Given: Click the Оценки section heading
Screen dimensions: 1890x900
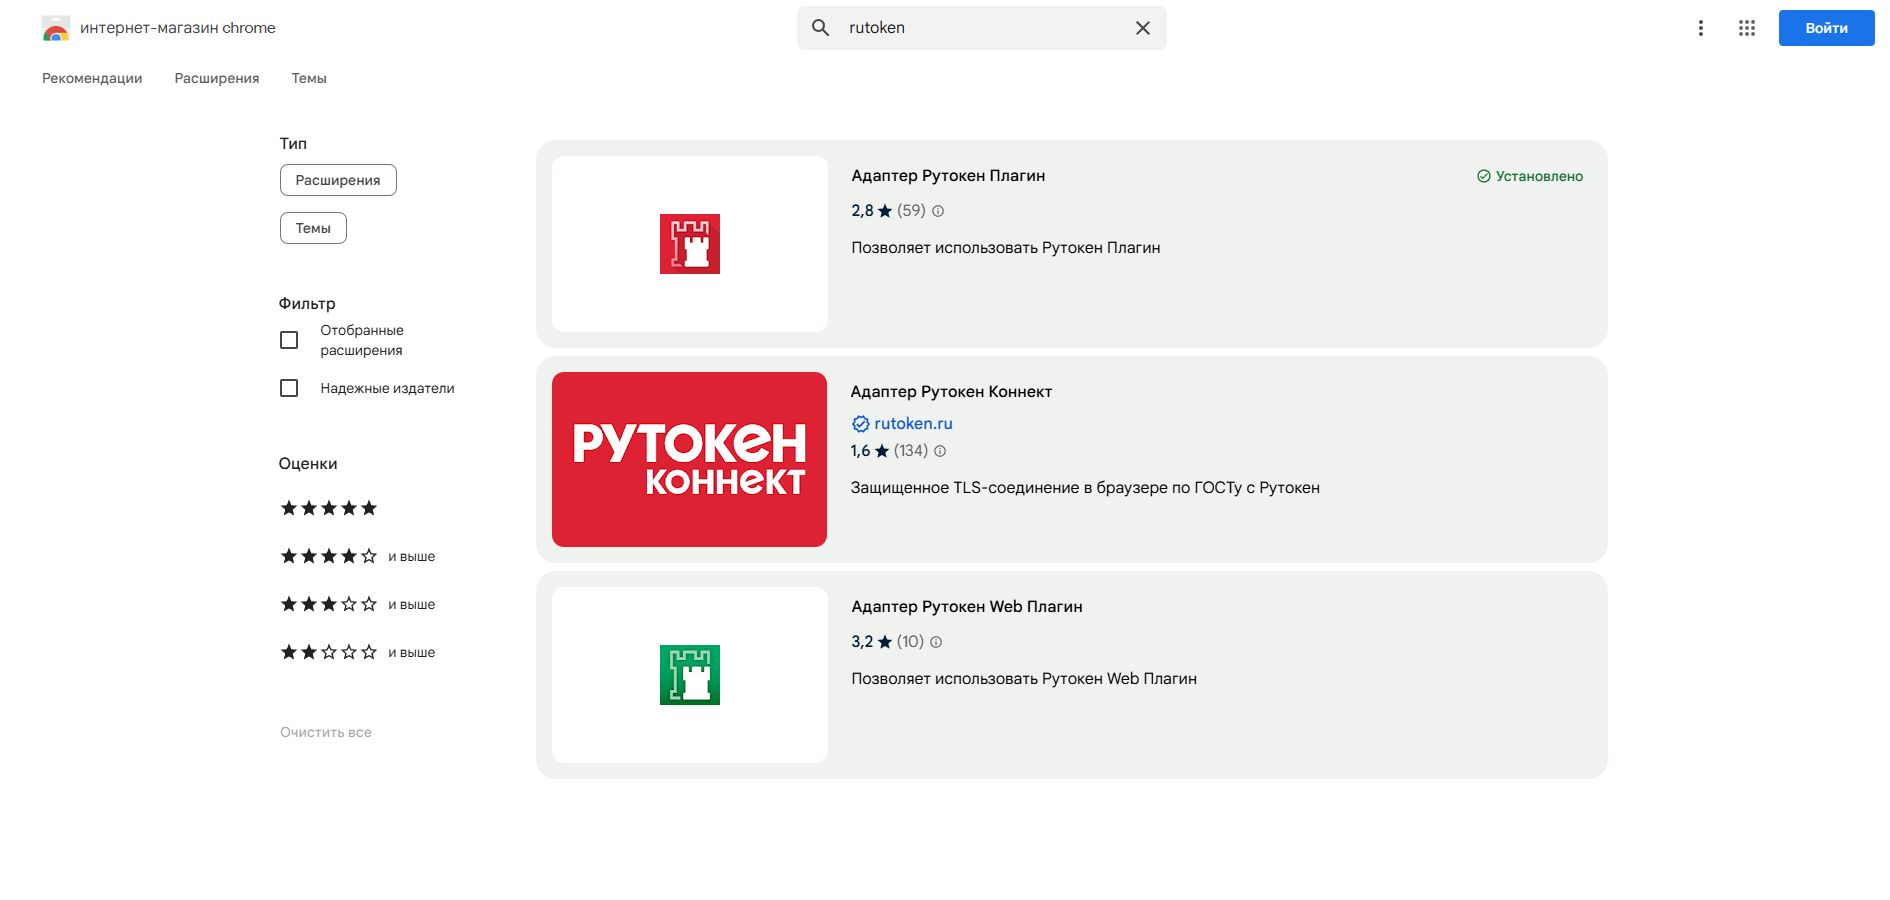Looking at the screenshot, I should pyautogui.click(x=308, y=464).
